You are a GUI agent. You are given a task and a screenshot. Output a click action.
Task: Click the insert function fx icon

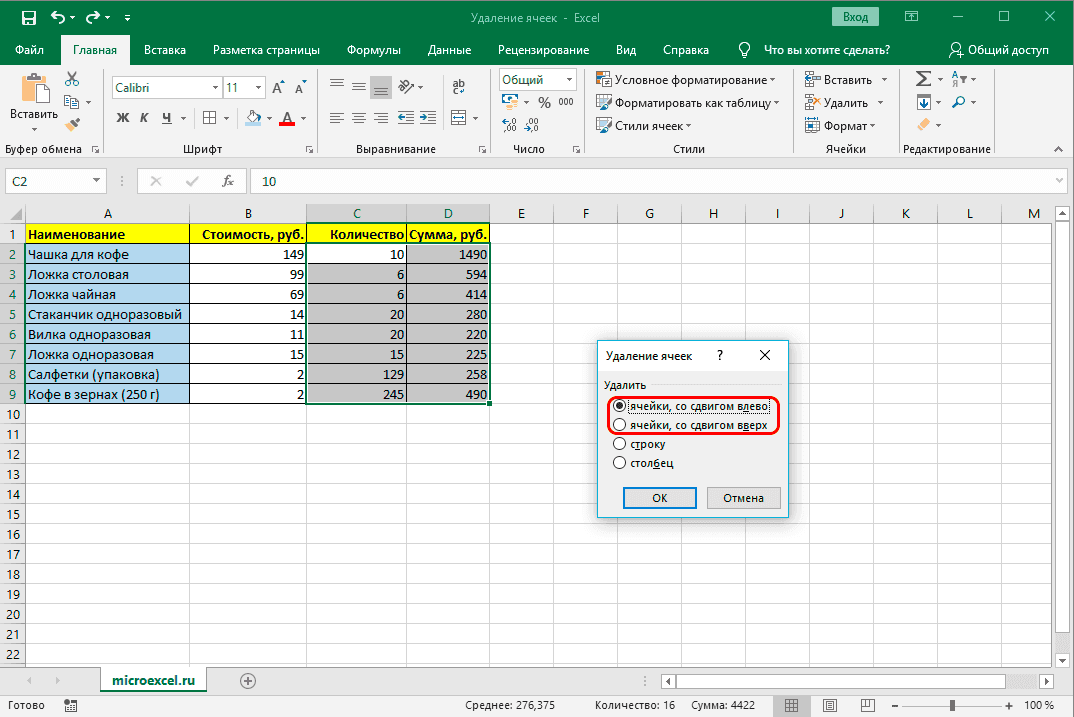(x=228, y=181)
